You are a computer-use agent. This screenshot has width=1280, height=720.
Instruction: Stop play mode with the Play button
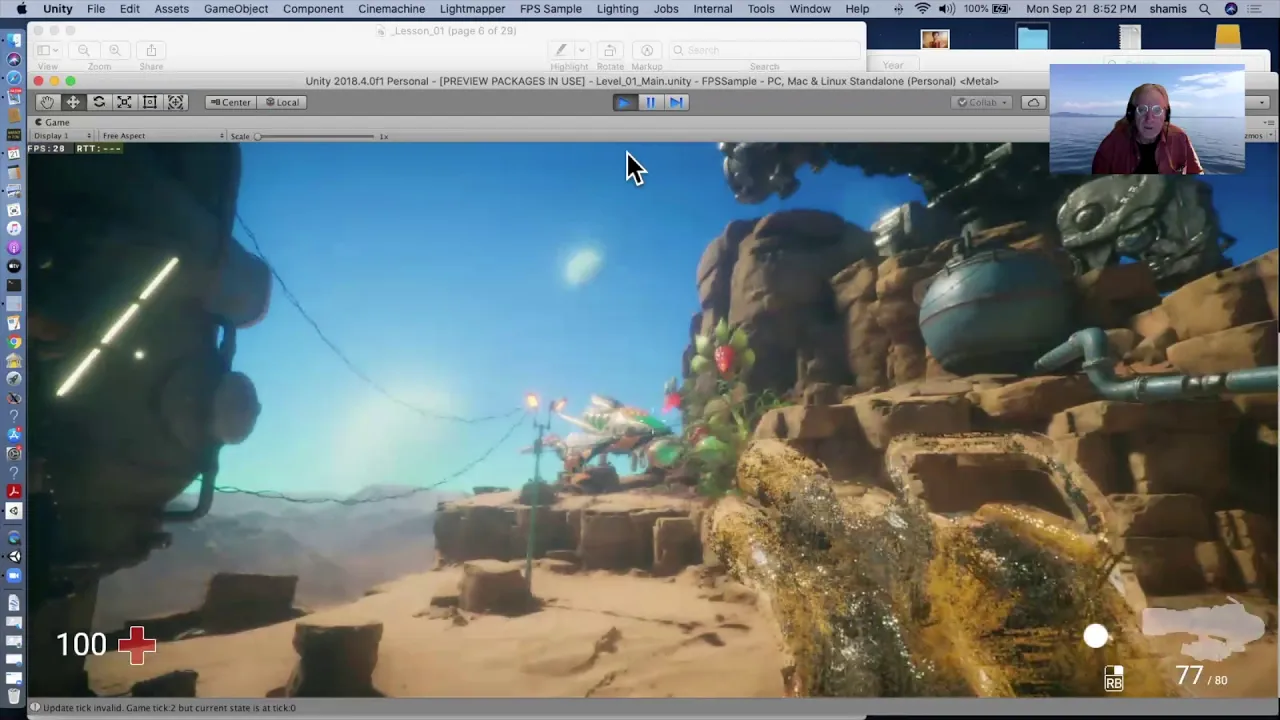624,102
